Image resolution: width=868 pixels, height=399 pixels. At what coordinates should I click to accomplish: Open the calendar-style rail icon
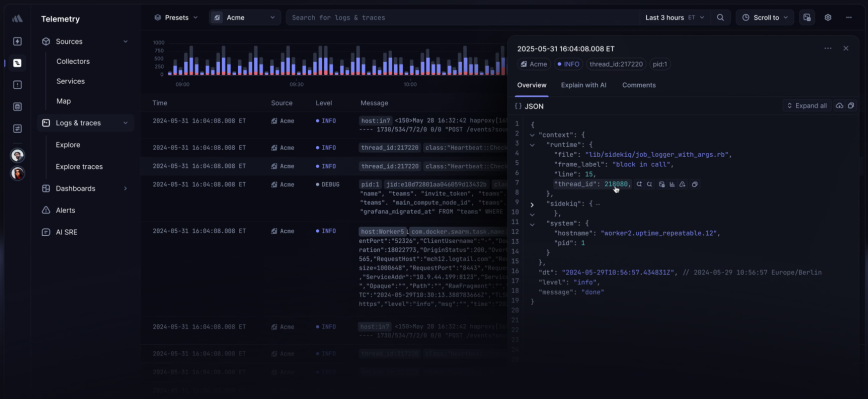tap(17, 106)
